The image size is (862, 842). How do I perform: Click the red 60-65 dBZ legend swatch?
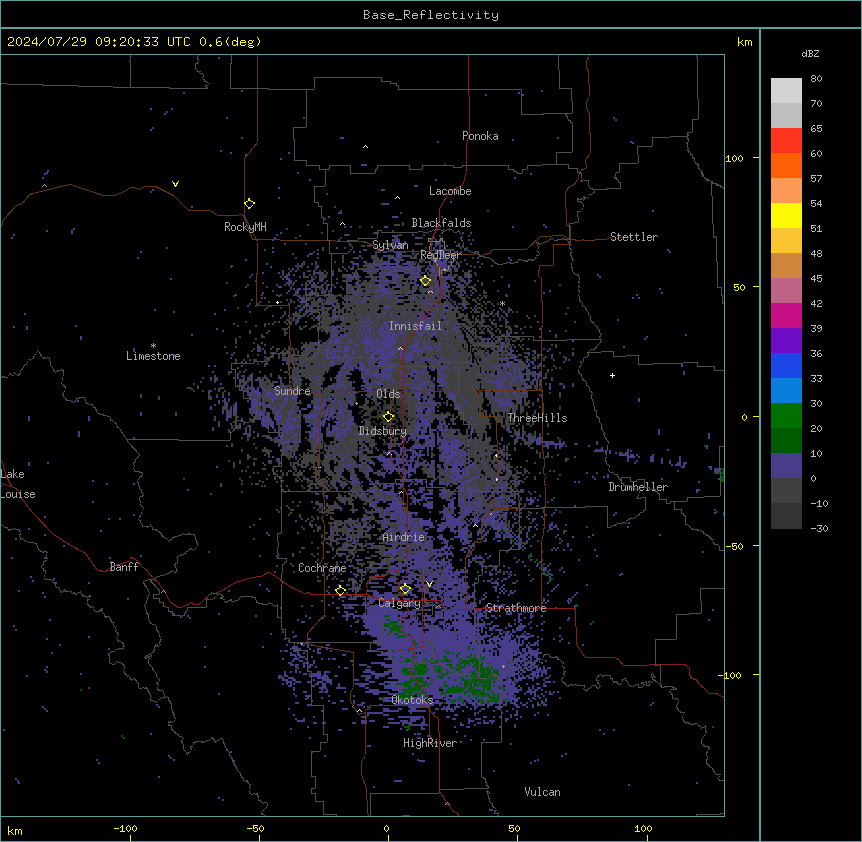[x=786, y=140]
